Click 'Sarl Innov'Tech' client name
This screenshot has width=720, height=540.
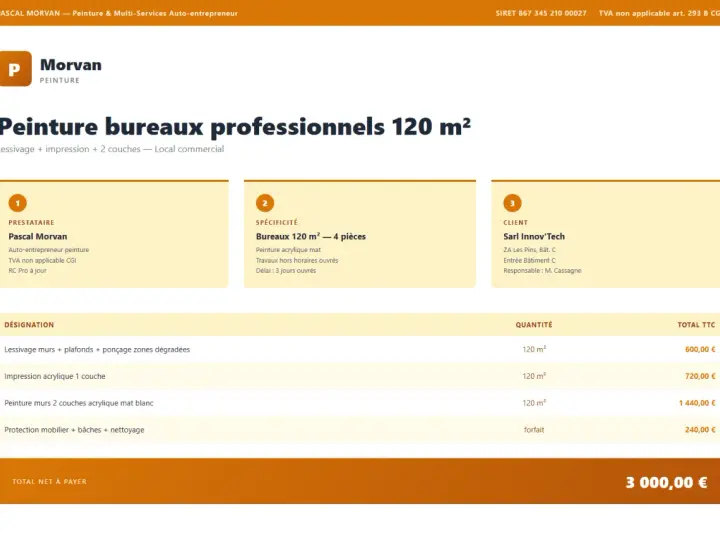click(534, 236)
